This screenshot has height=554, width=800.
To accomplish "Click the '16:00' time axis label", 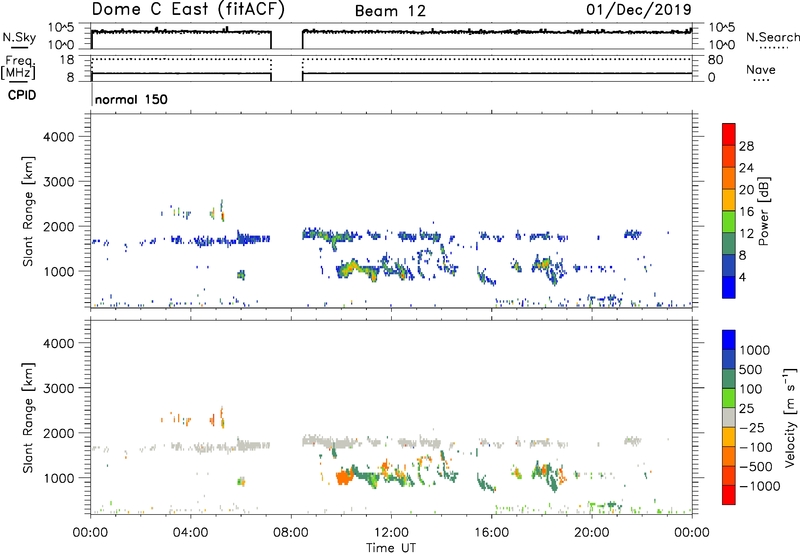I will 491,533.
